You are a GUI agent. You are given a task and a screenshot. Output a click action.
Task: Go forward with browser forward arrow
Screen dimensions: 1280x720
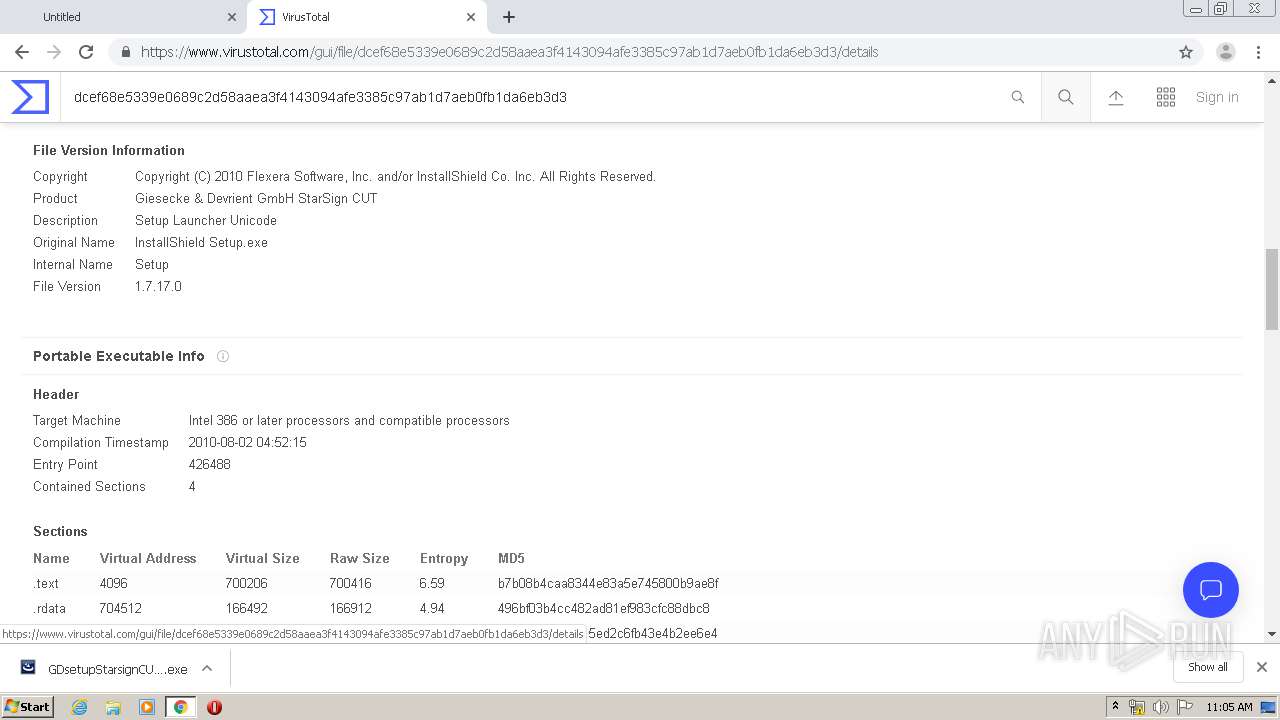pyautogui.click(x=54, y=52)
